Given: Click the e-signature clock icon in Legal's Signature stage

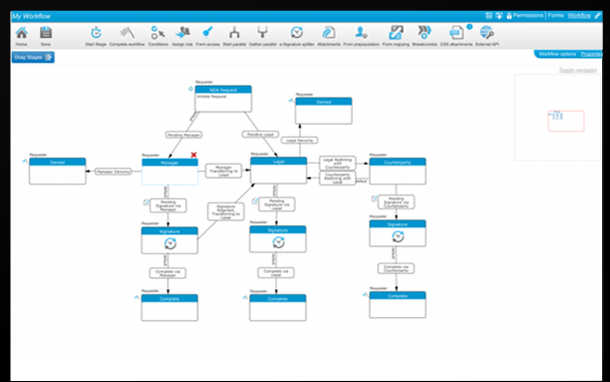Looking at the screenshot, I should pyautogui.click(x=278, y=242).
